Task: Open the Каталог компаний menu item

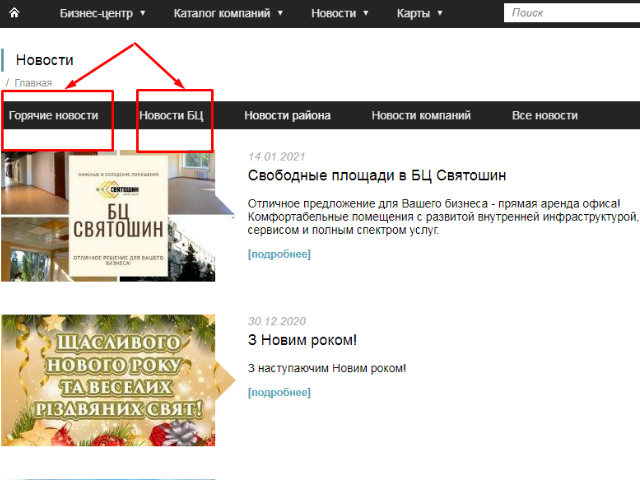Action: click(x=222, y=13)
